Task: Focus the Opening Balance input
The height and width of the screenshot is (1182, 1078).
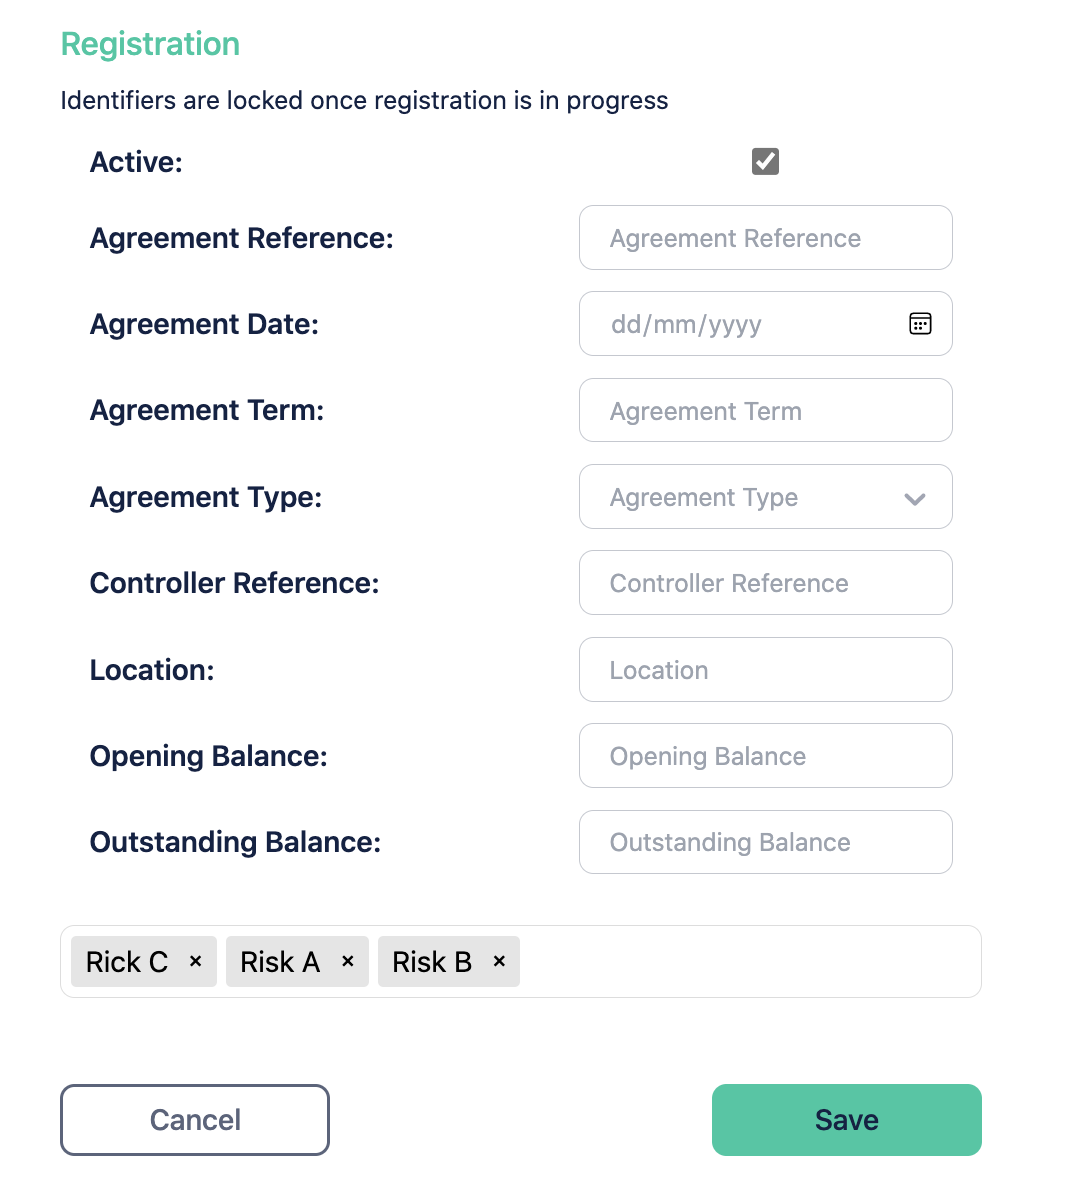Action: click(x=765, y=756)
